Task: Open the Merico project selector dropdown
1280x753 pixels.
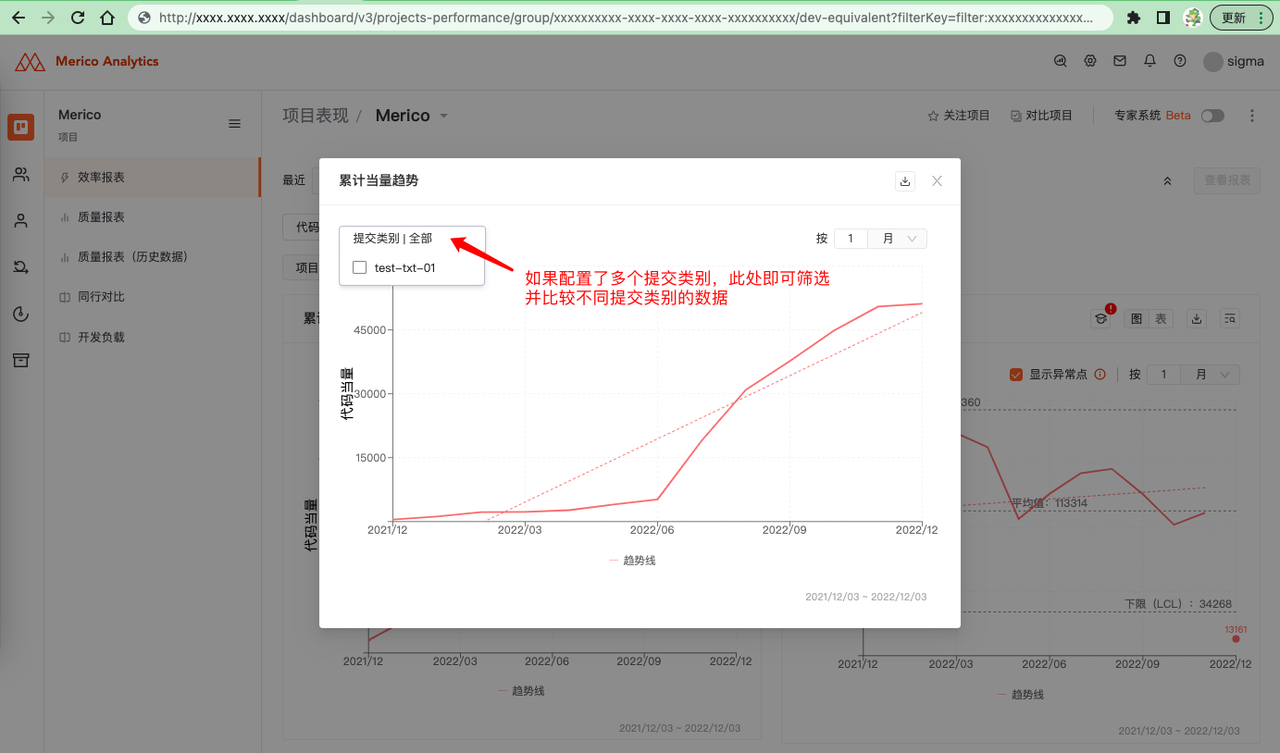Action: pyautogui.click(x=412, y=116)
